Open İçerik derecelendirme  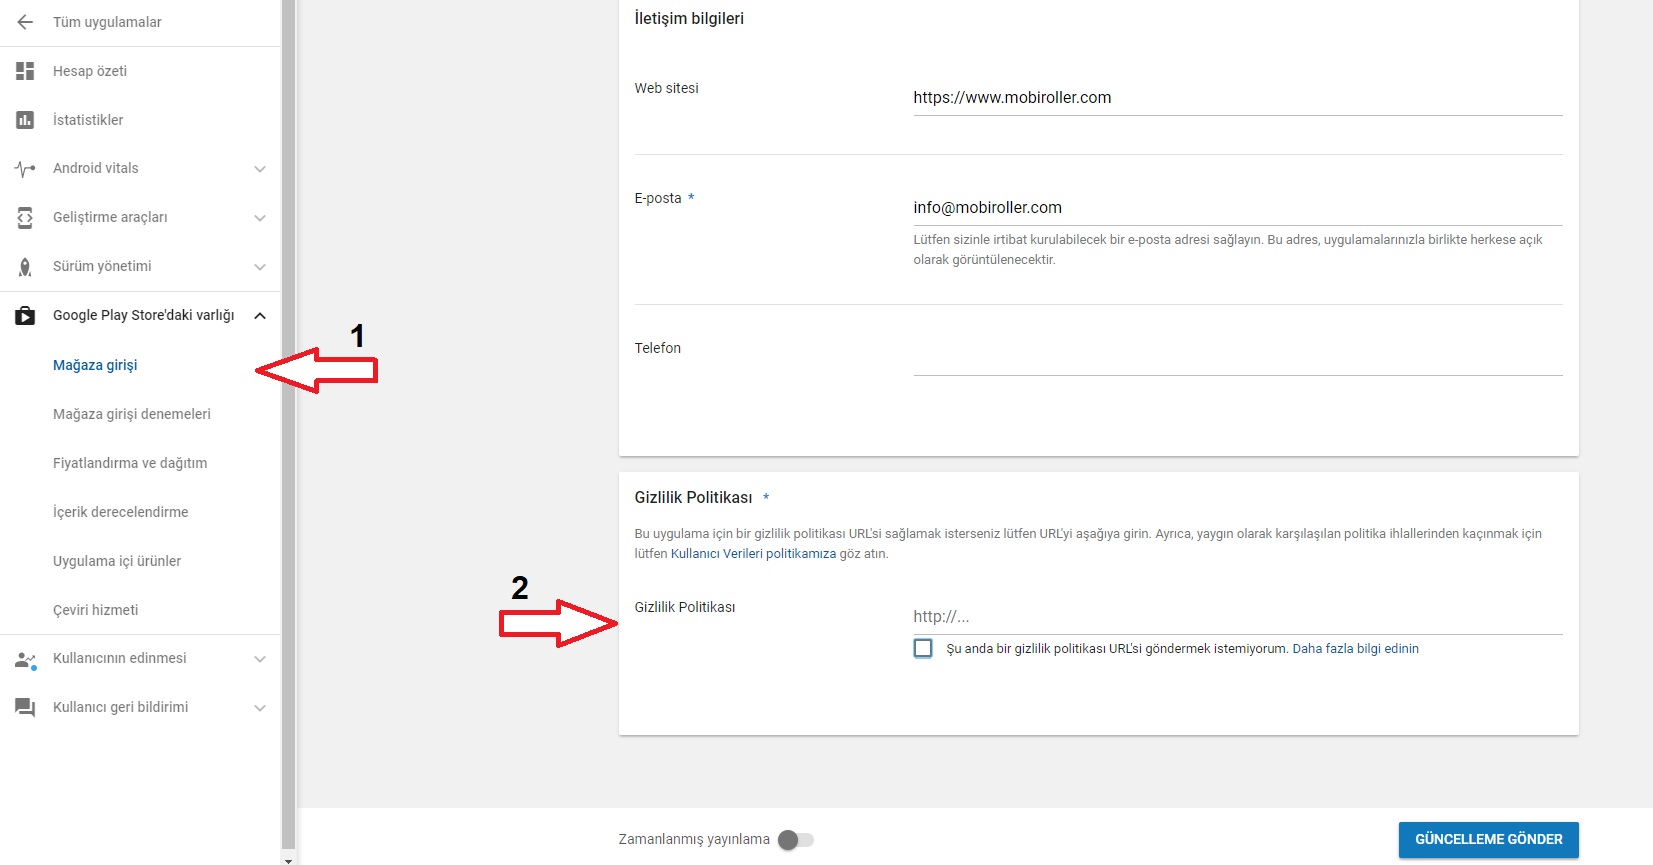click(x=121, y=512)
